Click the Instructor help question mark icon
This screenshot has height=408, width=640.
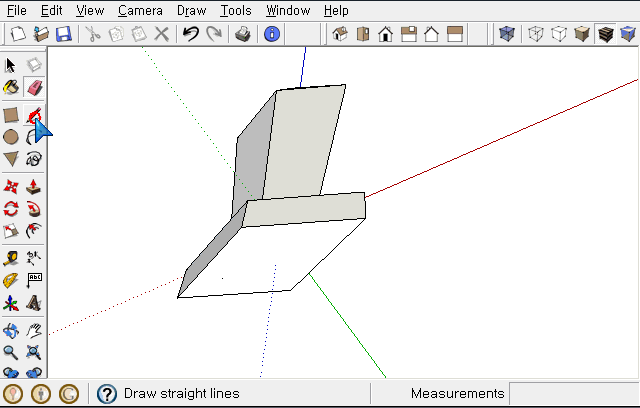click(x=107, y=394)
